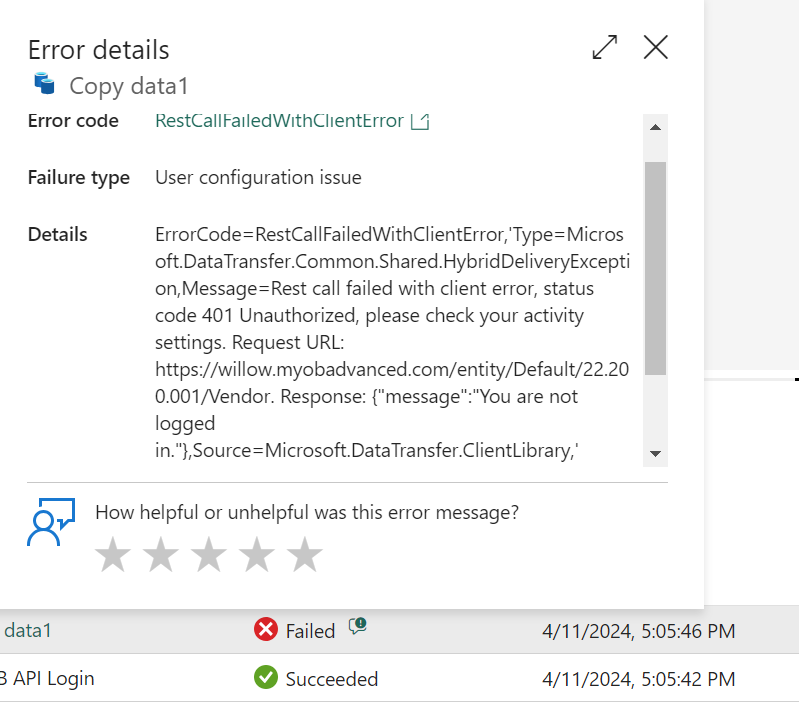Click the Copy data1 activity icon
Viewport: 799px width, 717px height.
click(x=45, y=84)
